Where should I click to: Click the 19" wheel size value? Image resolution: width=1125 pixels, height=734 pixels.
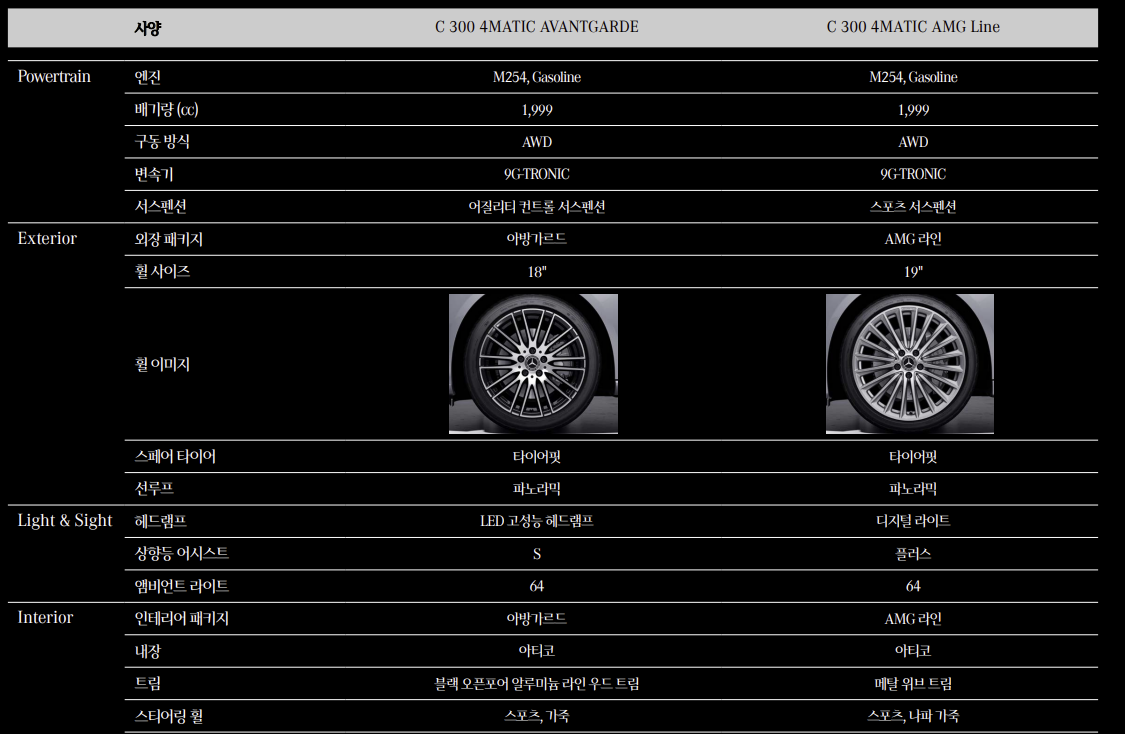[x=913, y=272]
